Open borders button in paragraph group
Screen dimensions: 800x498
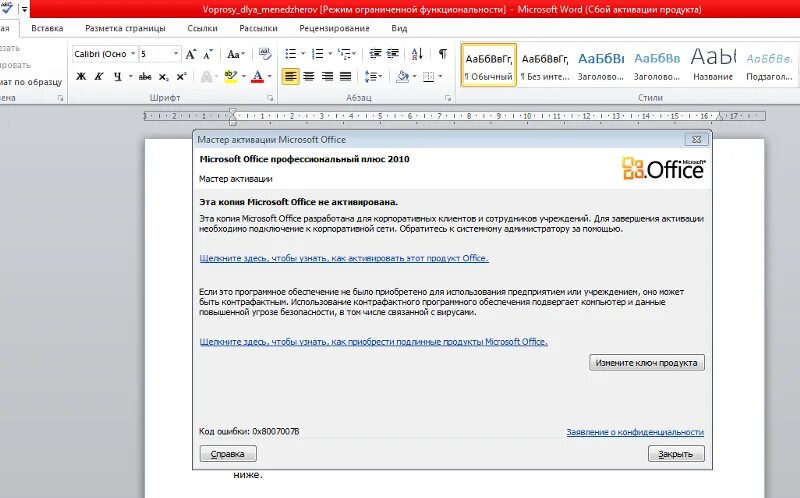tap(429, 77)
